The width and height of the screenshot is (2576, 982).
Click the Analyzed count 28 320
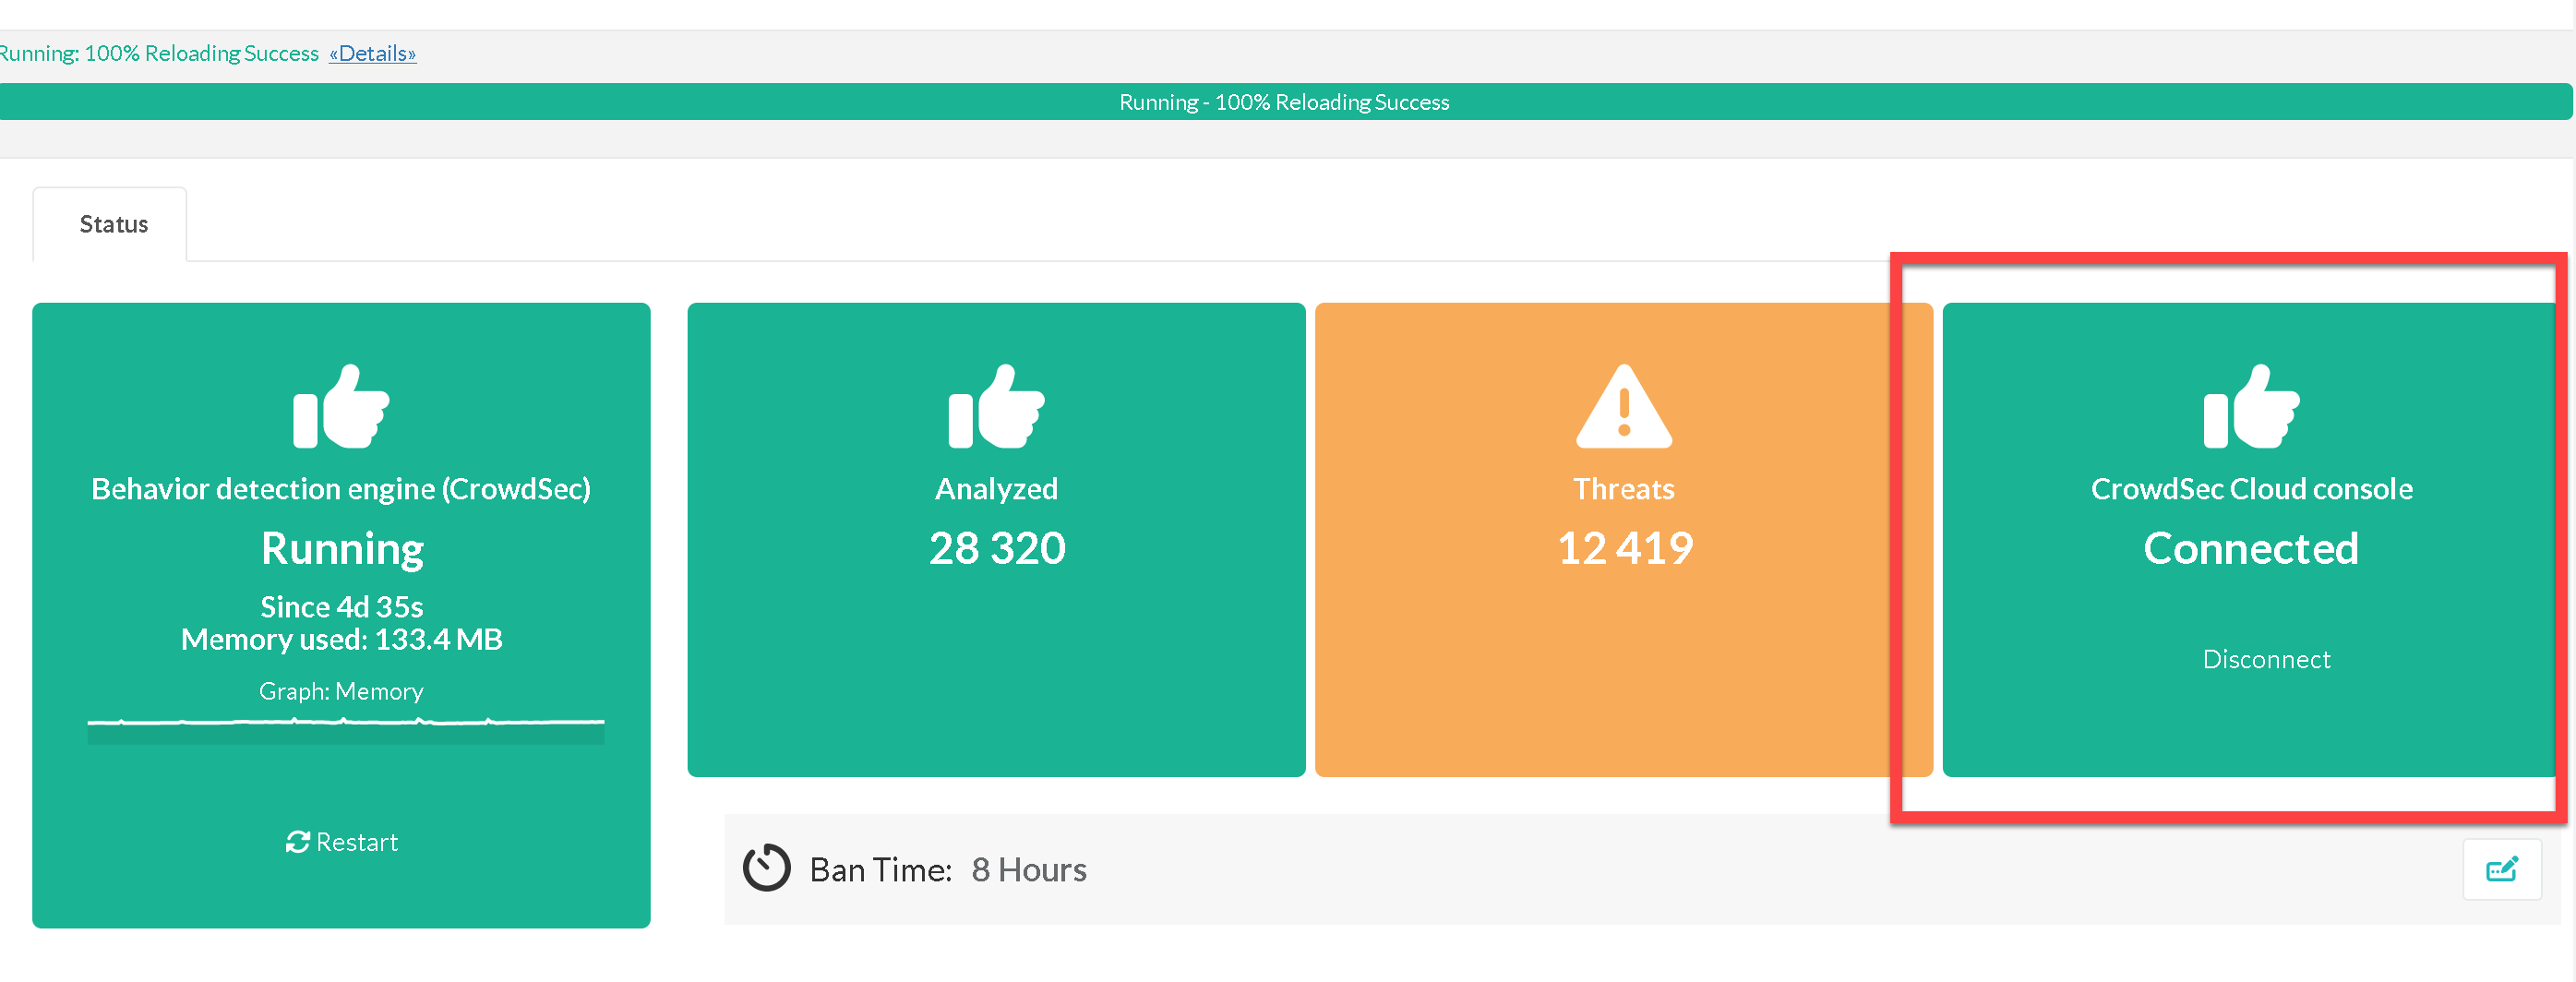coord(997,548)
